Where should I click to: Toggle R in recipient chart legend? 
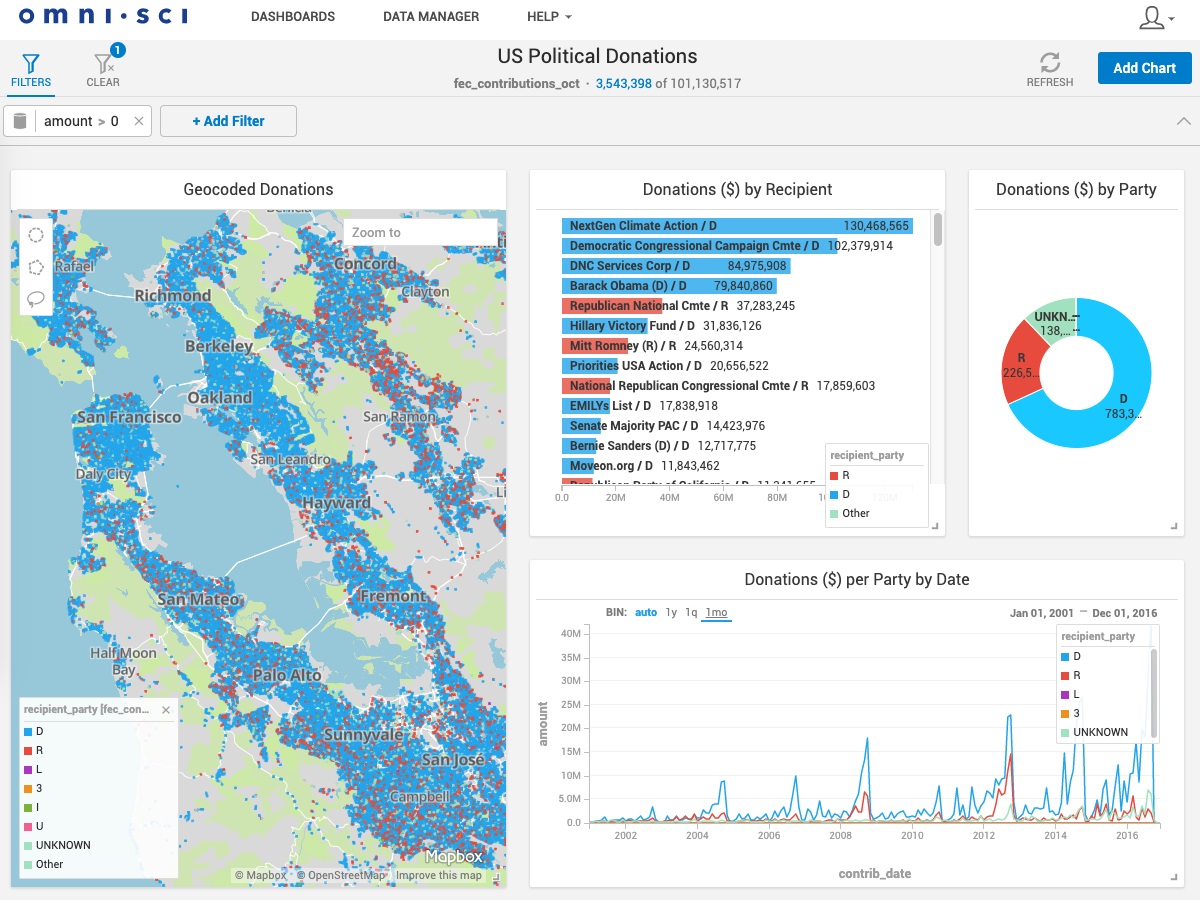click(x=840, y=475)
